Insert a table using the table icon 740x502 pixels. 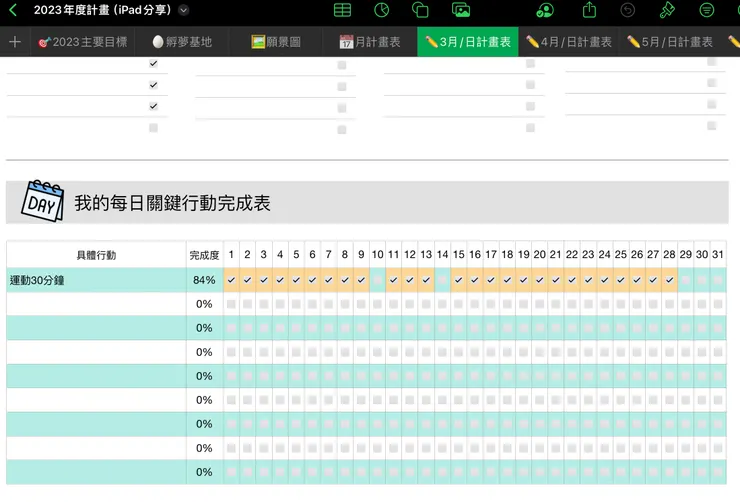(x=342, y=10)
